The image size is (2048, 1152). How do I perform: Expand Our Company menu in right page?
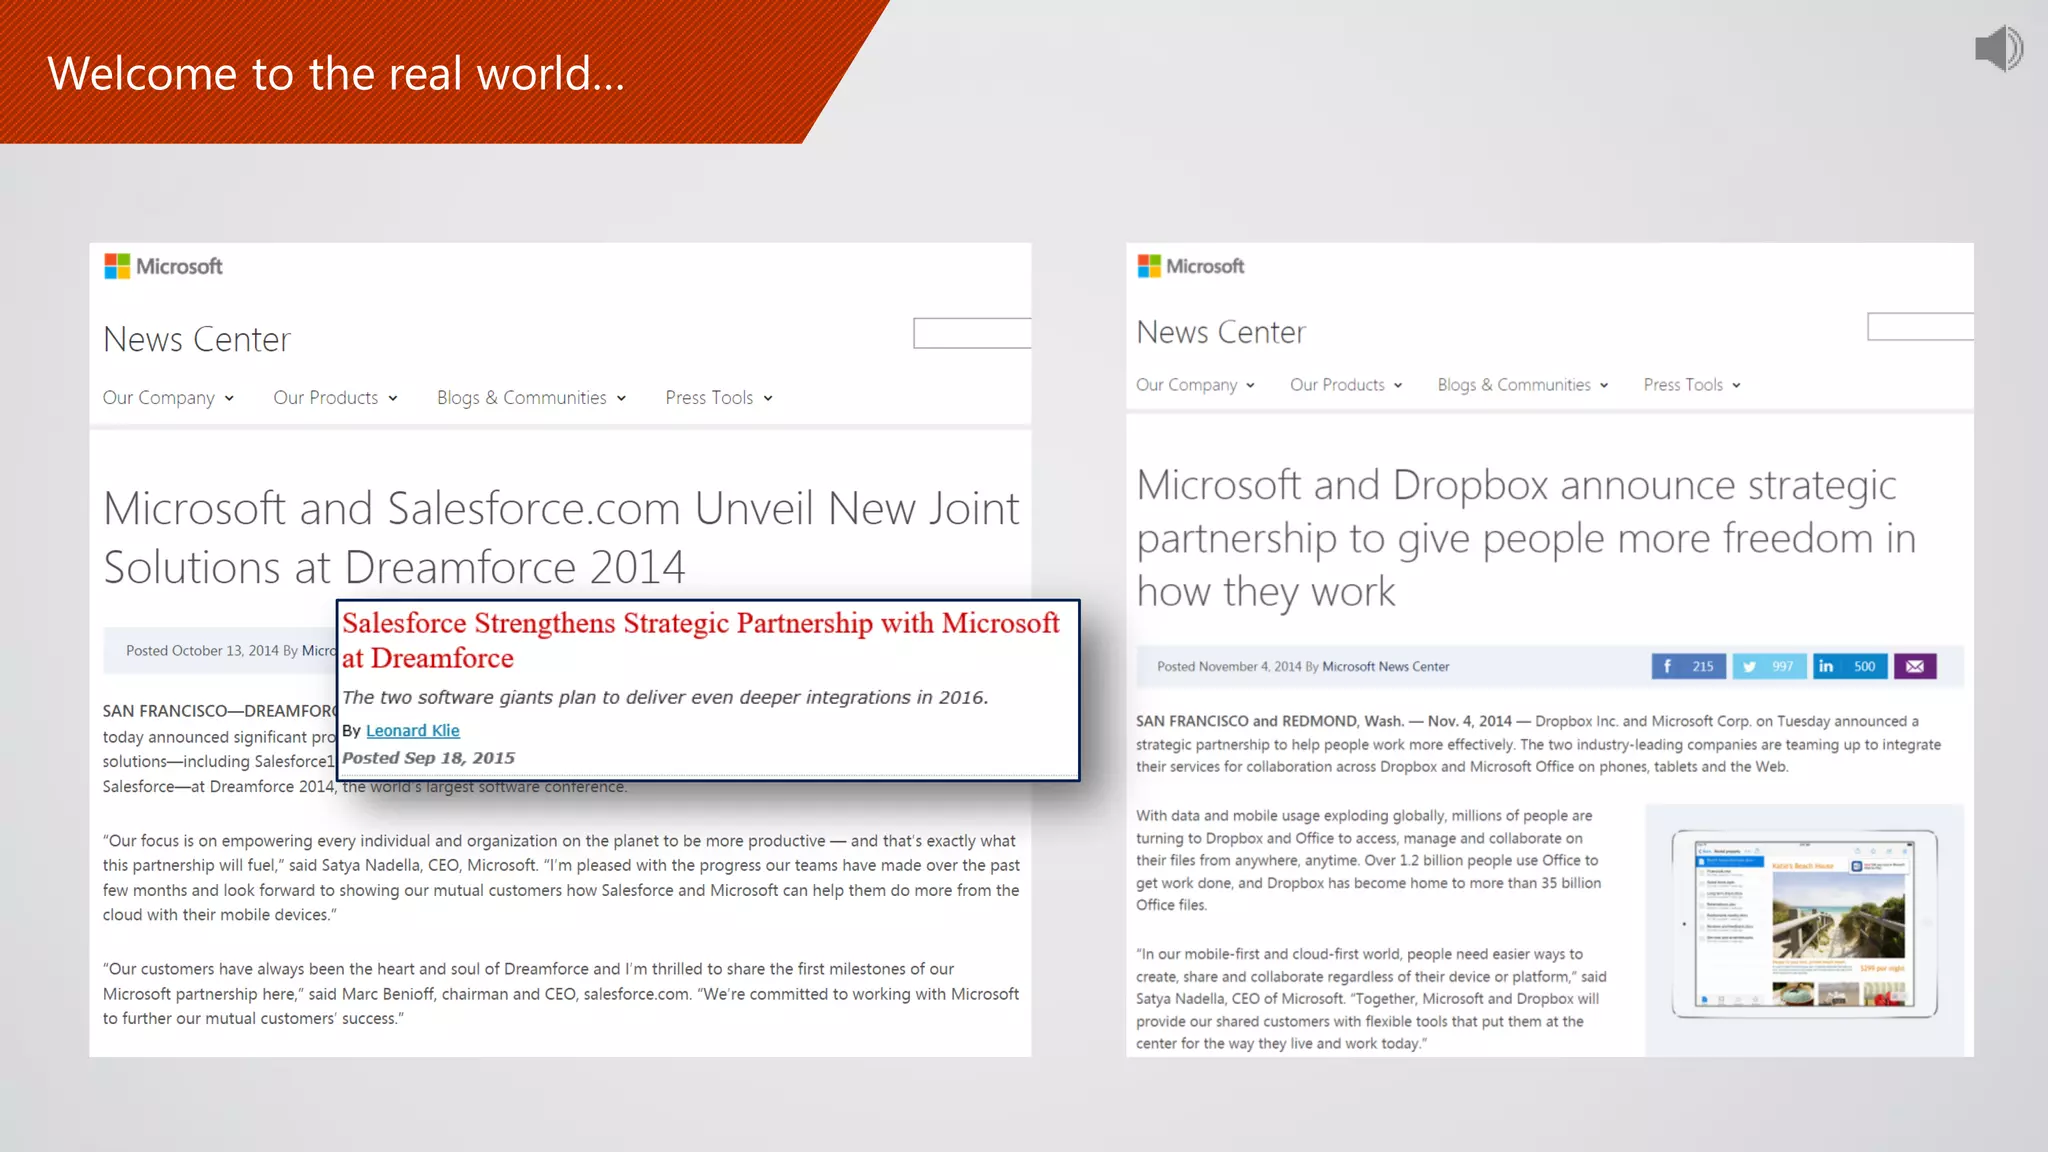pyautogui.click(x=1195, y=385)
